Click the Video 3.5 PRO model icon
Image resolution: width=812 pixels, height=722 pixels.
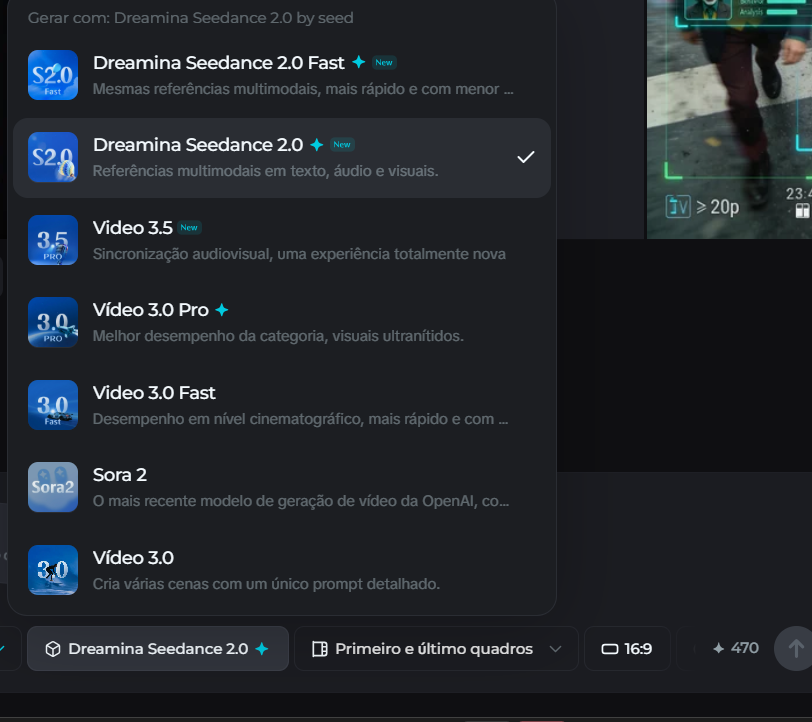pos(53,240)
